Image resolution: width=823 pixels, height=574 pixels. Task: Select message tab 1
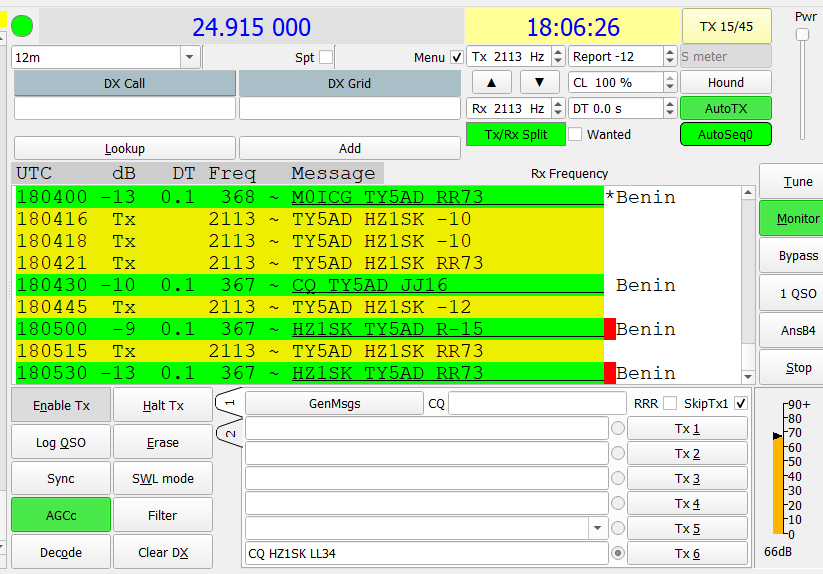(230, 402)
